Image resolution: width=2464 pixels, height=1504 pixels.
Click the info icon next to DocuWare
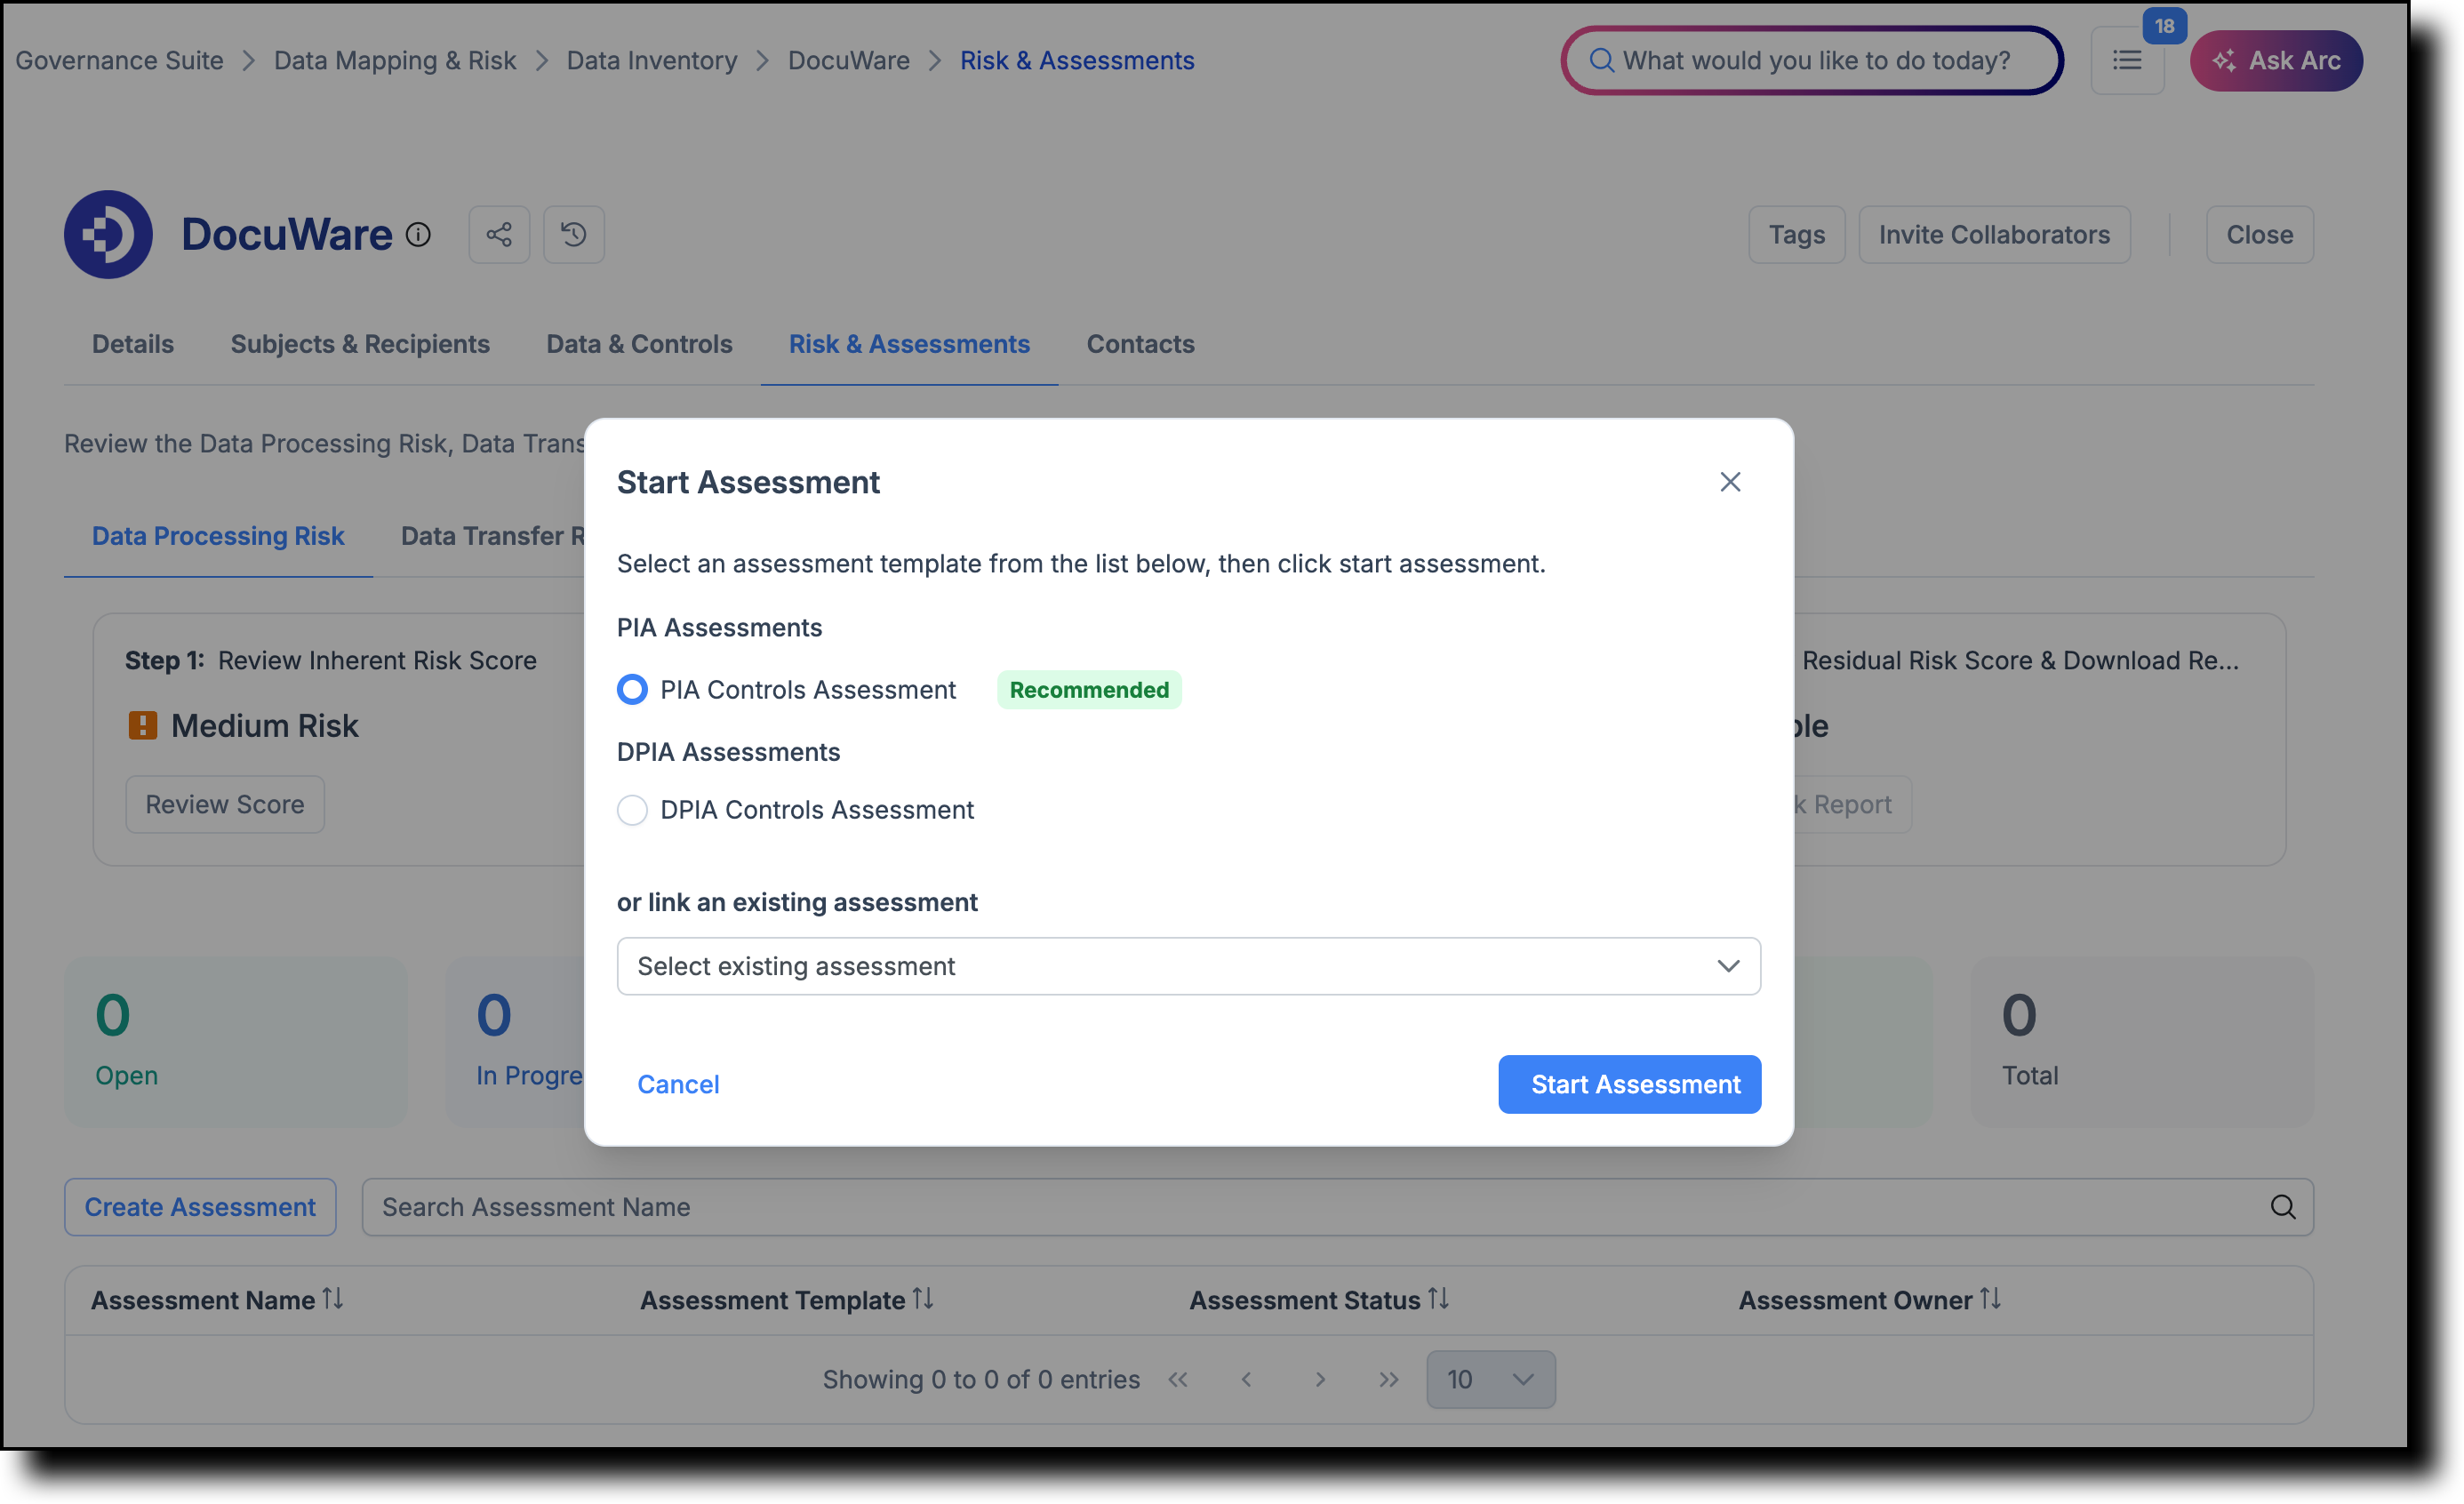[x=418, y=235]
